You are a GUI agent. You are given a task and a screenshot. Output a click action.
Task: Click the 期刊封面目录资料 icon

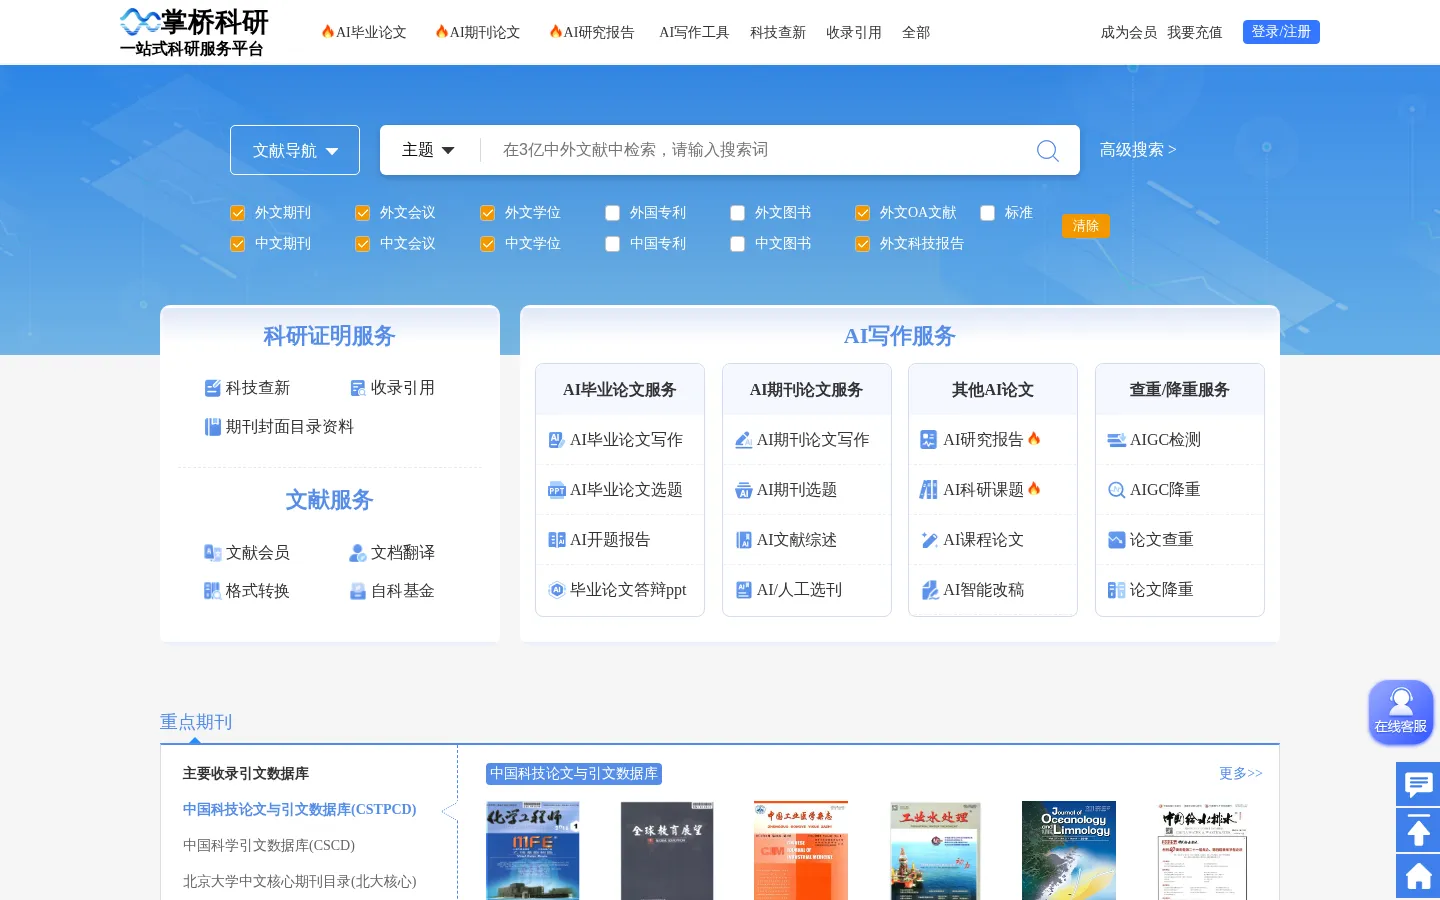click(x=212, y=427)
